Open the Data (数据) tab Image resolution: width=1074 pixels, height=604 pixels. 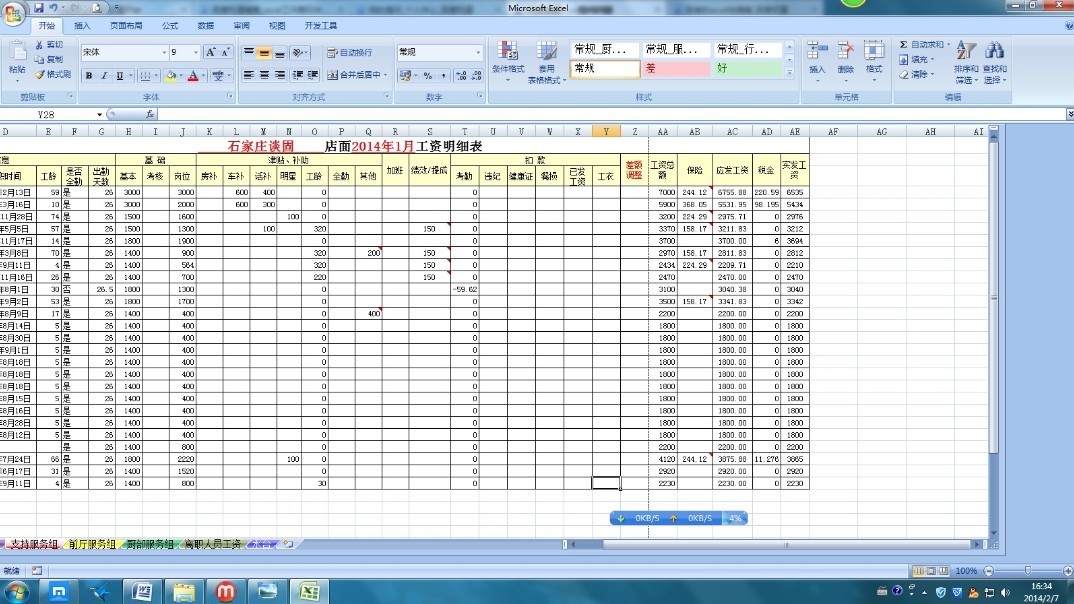point(205,26)
